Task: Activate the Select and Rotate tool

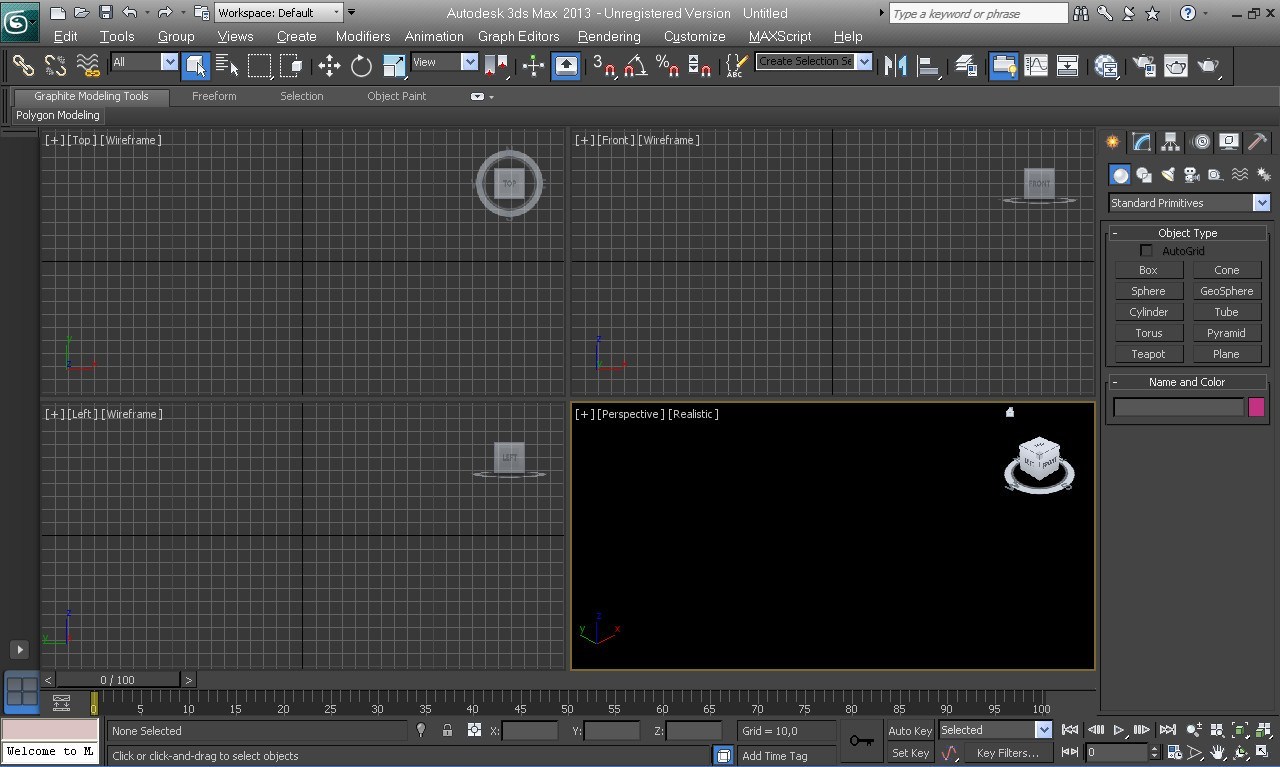Action: pyautogui.click(x=360, y=65)
